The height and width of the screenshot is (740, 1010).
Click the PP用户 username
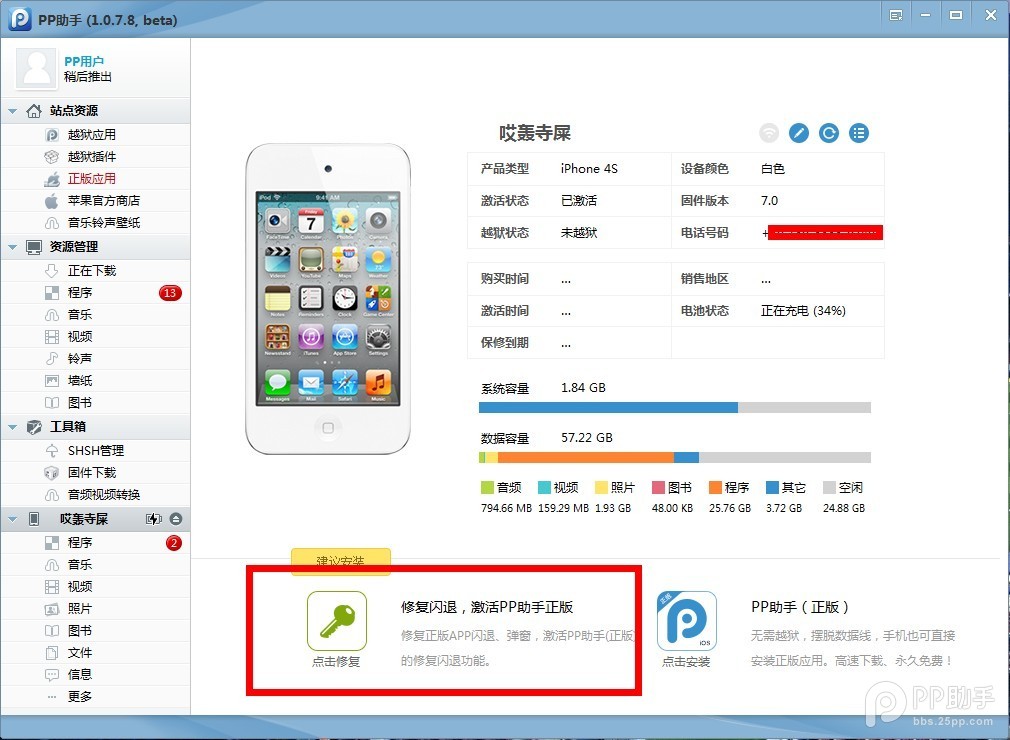click(84, 61)
